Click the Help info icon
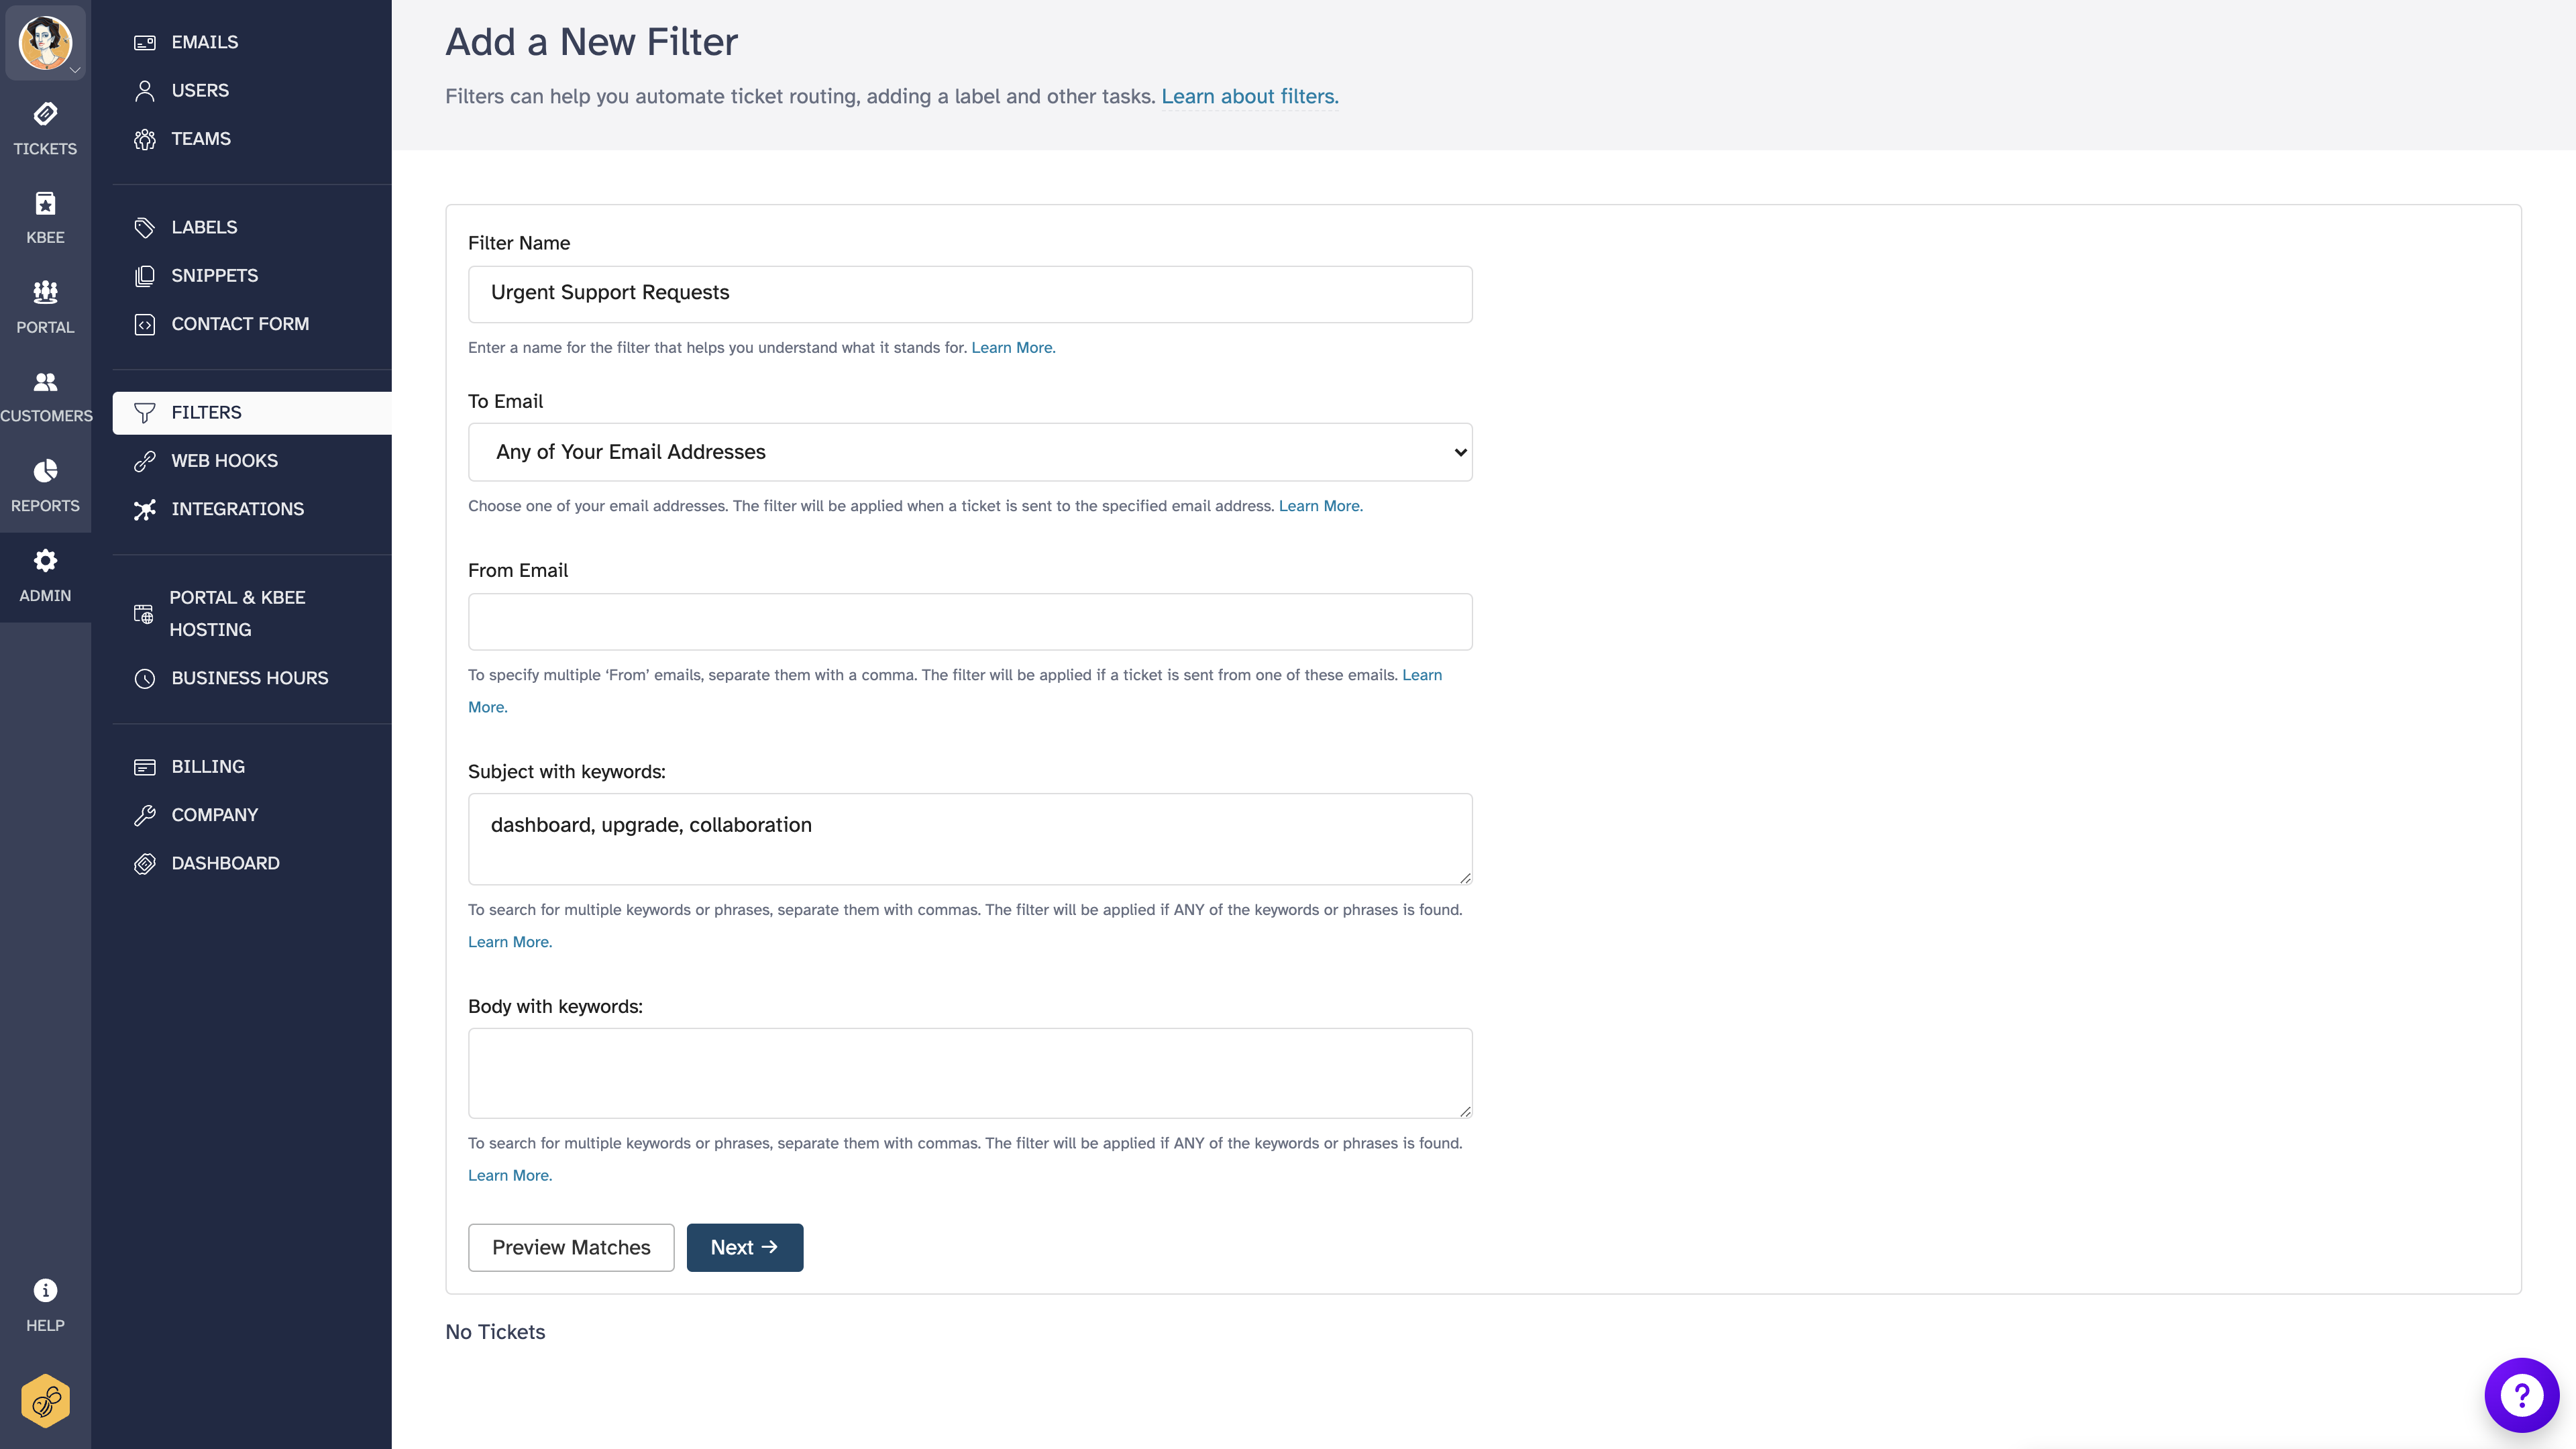This screenshot has width=2576, height=1449. [45, 1290]
